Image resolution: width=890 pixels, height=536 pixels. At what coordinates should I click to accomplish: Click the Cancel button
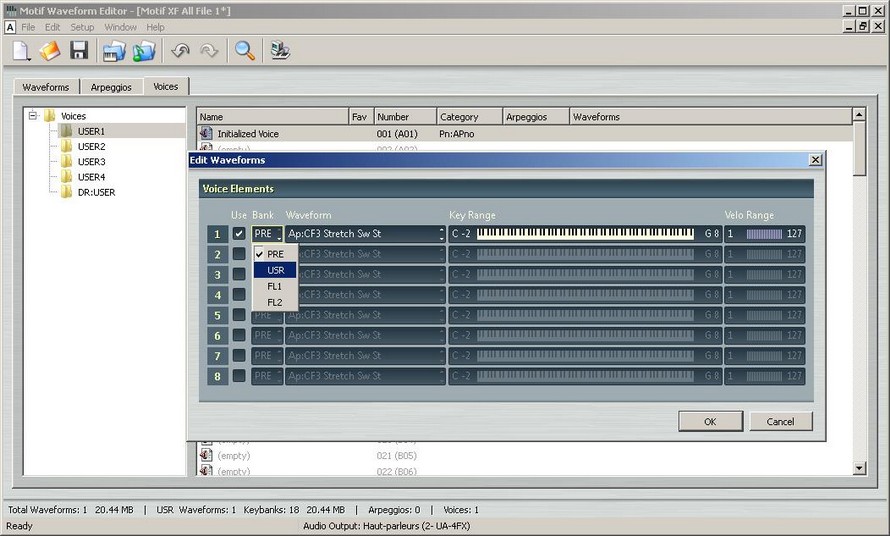click(780, 421)
